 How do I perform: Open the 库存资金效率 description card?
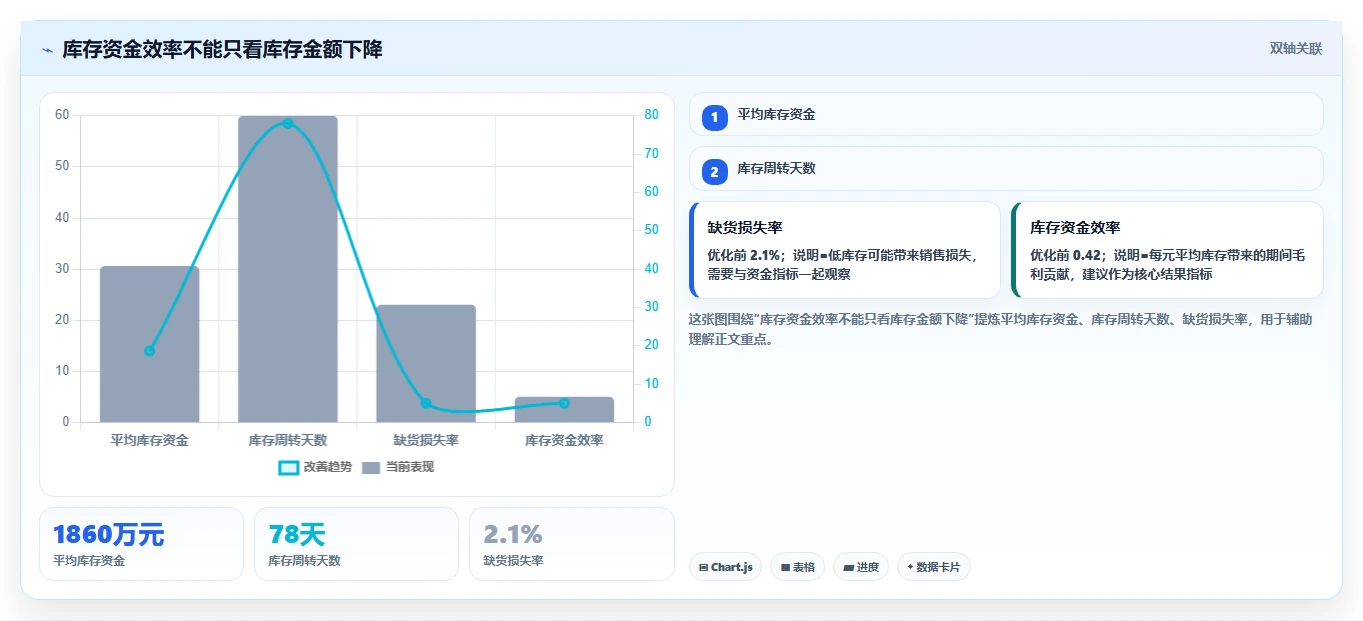click(1167, 250)
